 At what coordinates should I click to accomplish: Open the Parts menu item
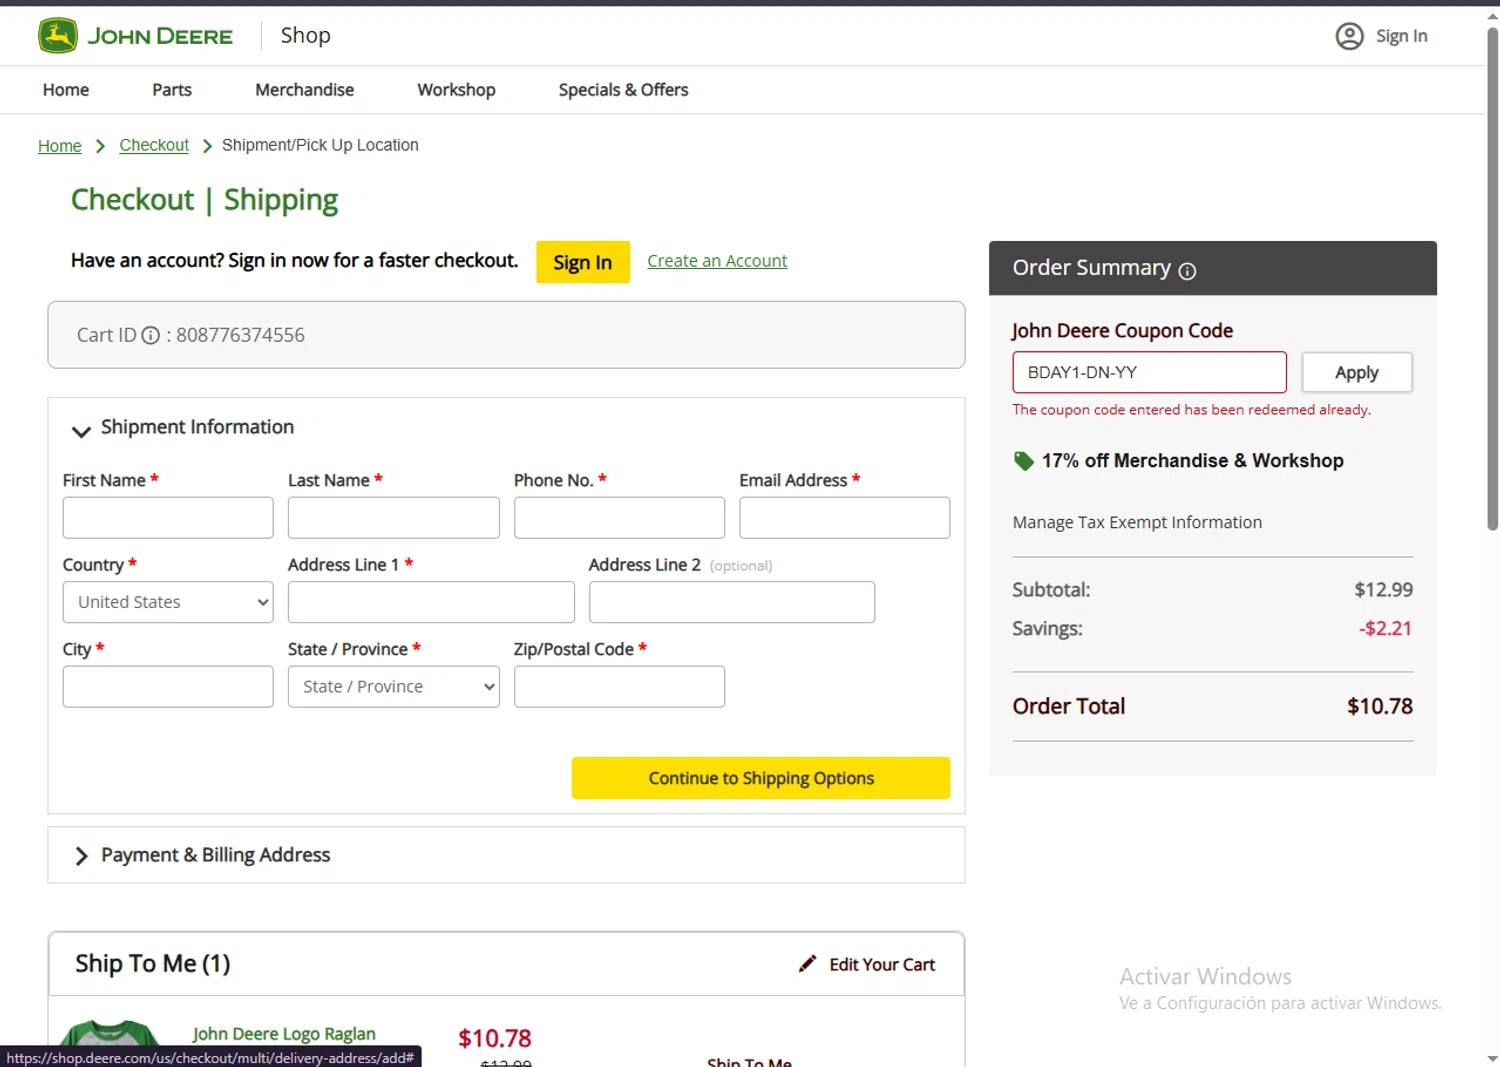[x=172, y=90]
